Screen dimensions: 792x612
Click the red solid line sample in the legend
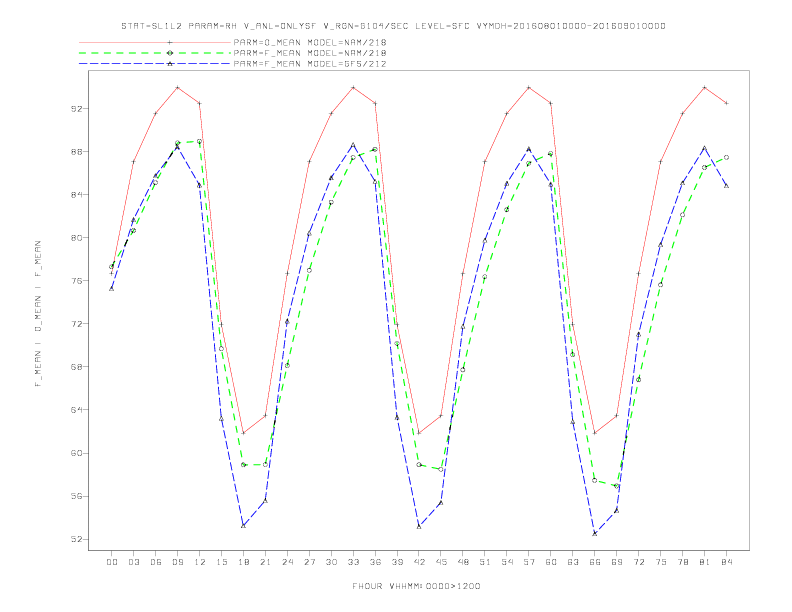tap(155, 42)
